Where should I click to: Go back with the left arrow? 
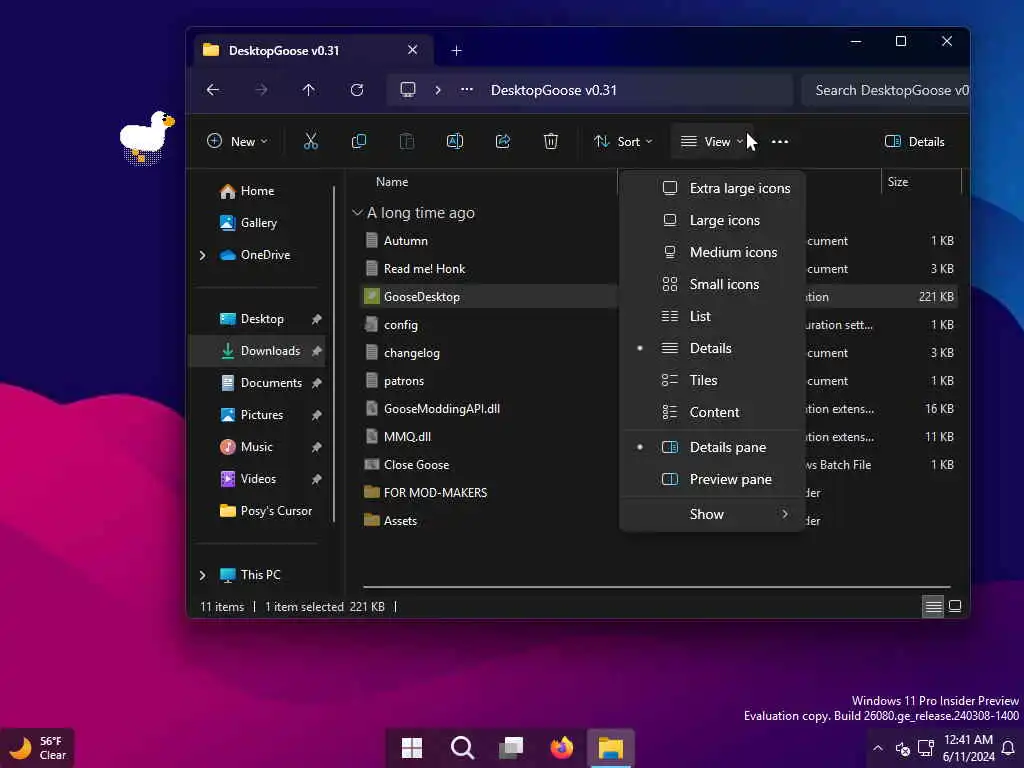pos(213,90)
